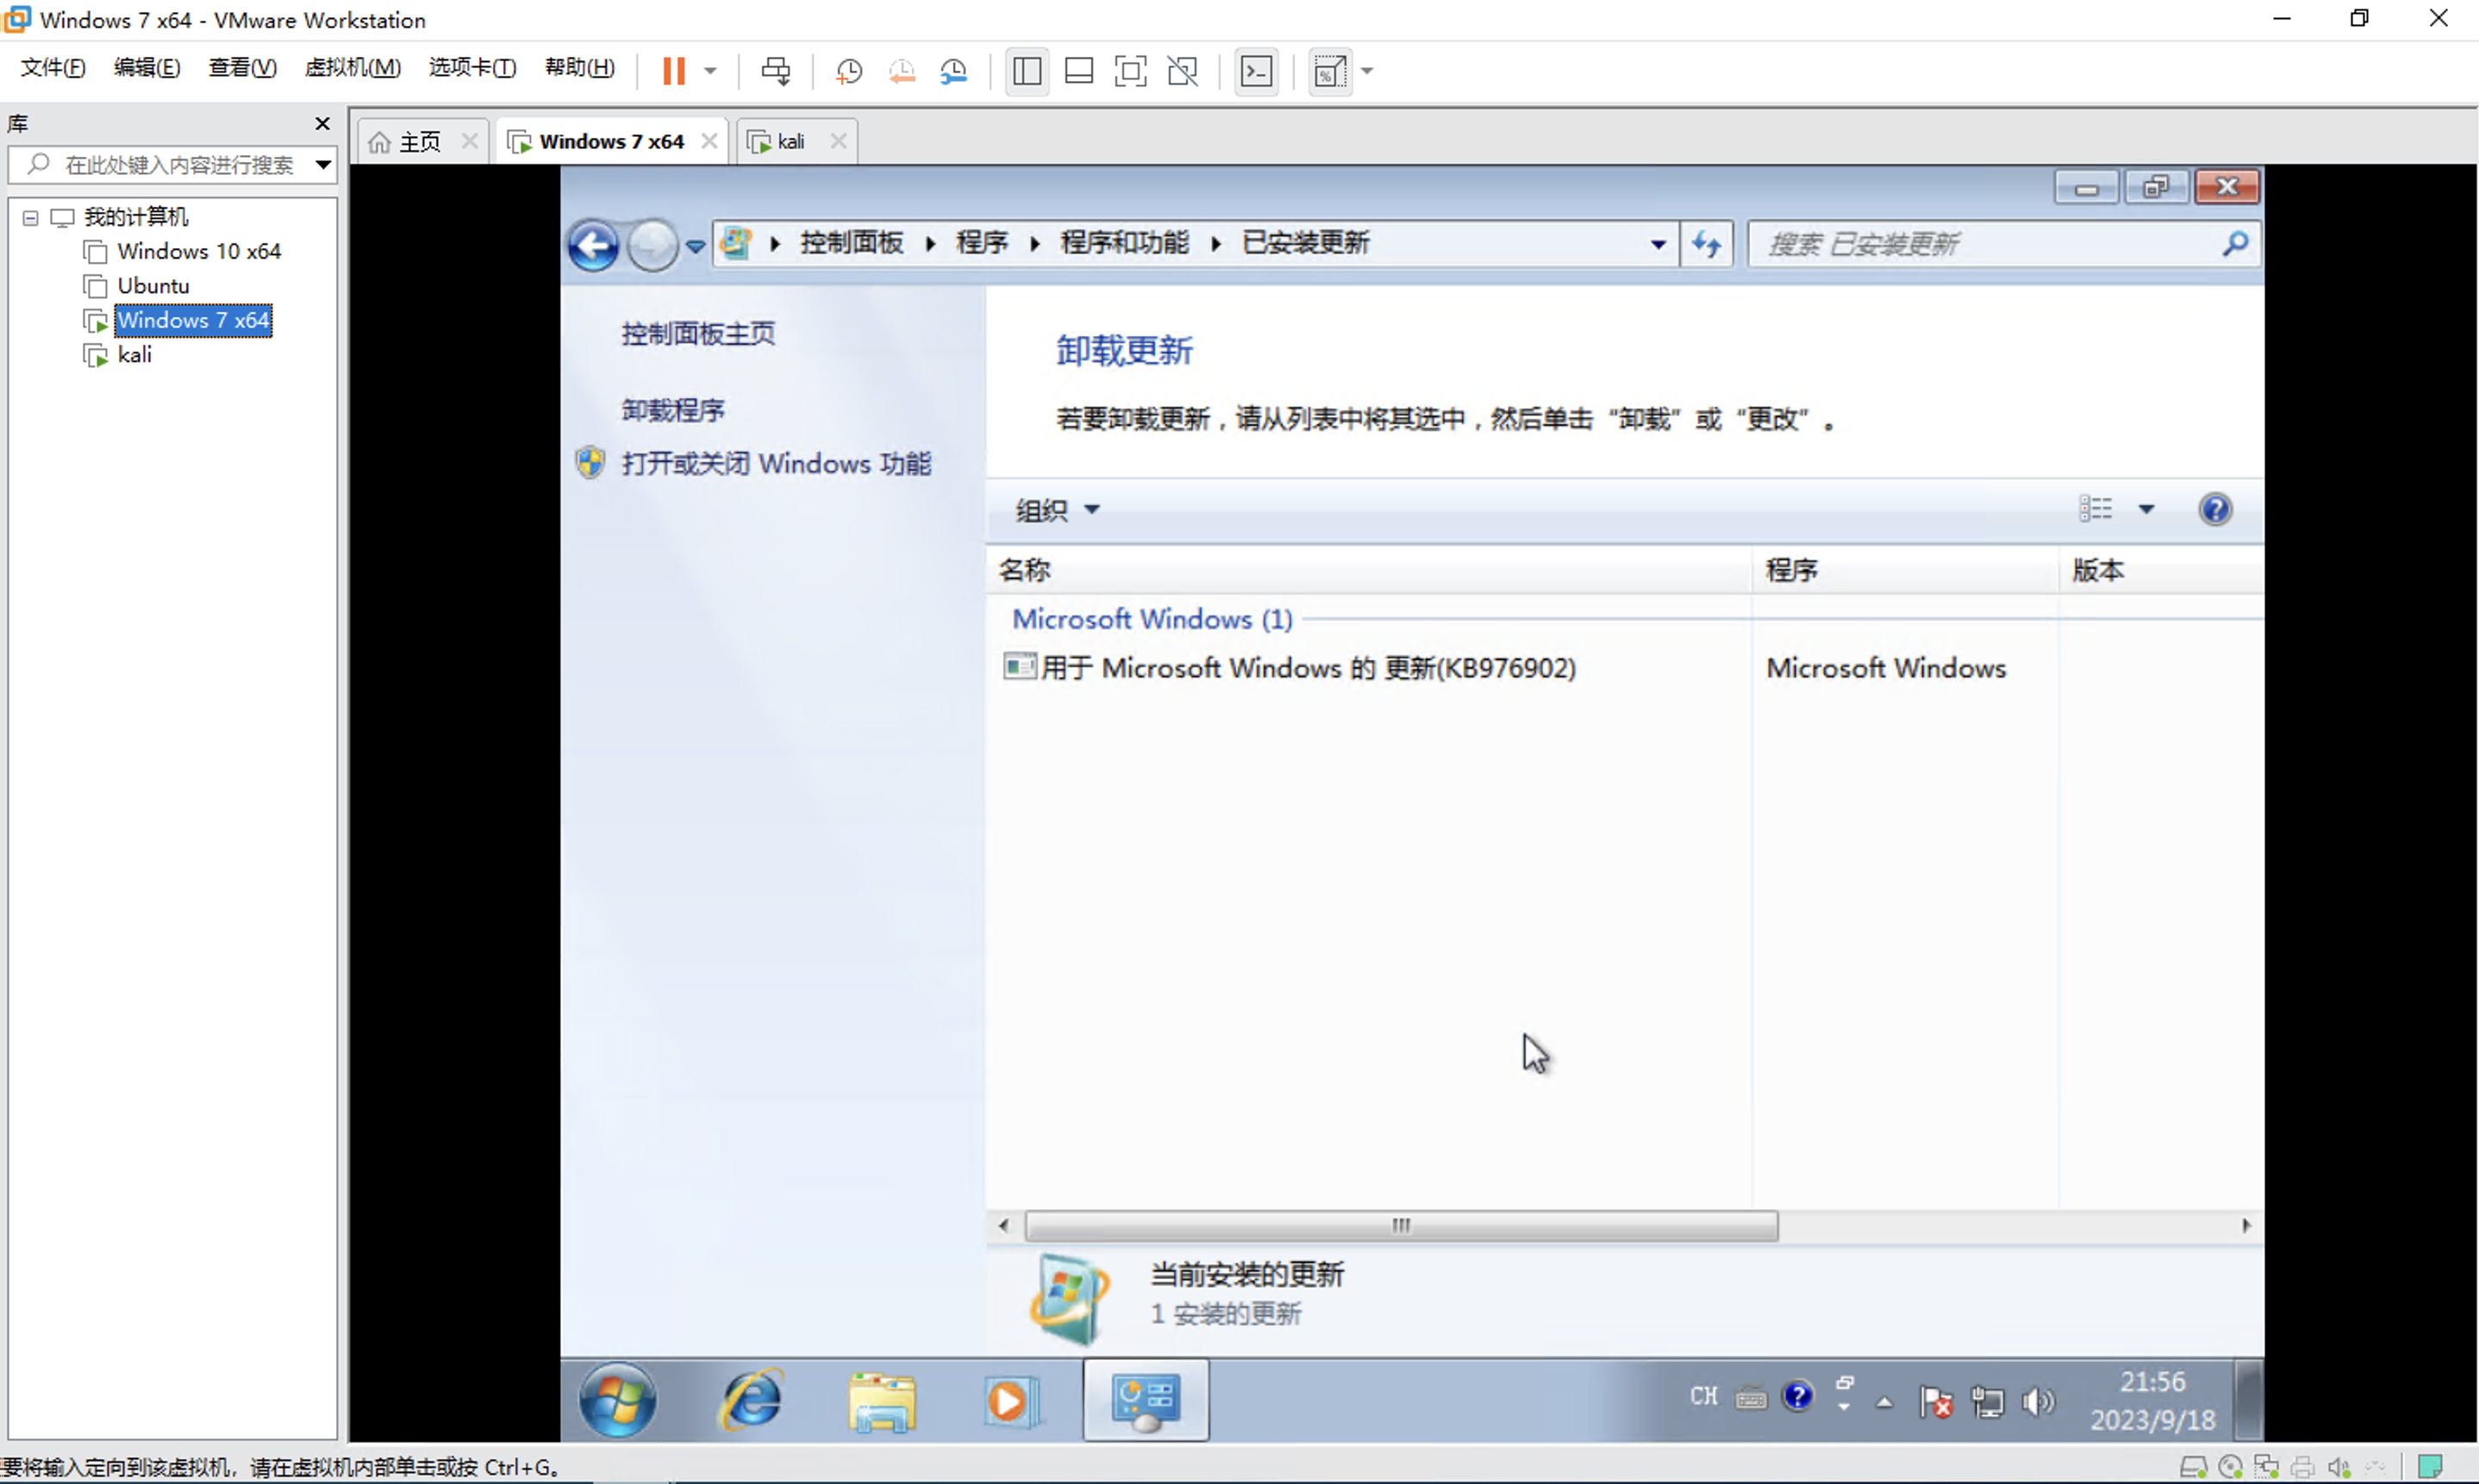2479x1484 pixels.
Task: Open the 帮助(H) menu
Action: [x=580, y=67]
